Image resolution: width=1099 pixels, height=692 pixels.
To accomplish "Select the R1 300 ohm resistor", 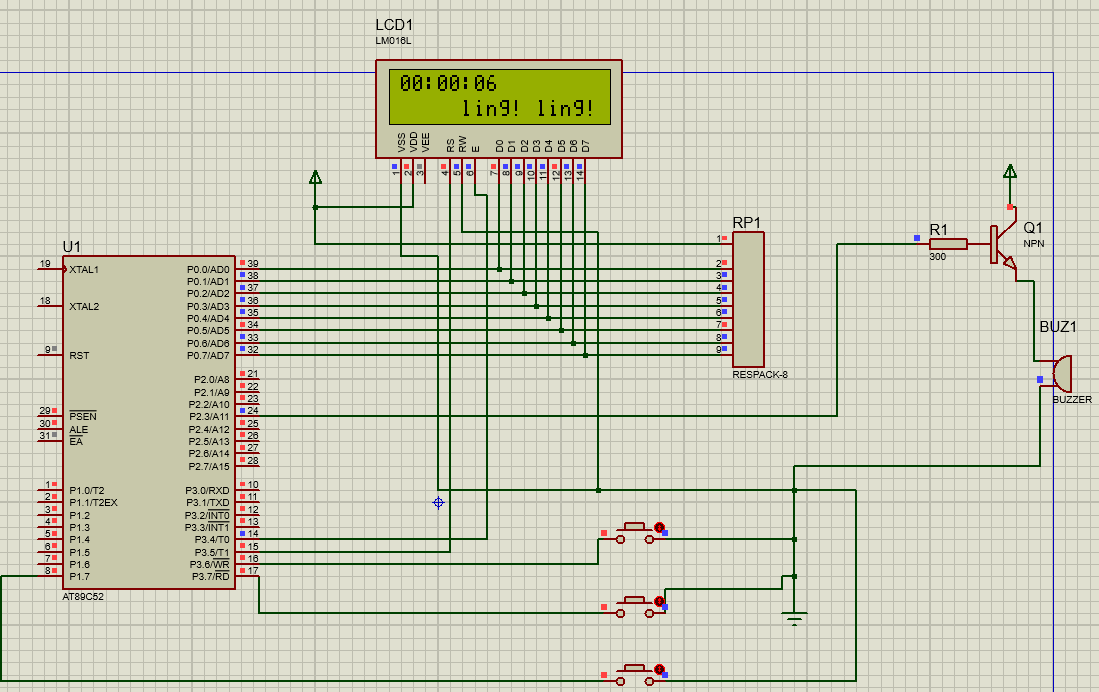I will tap(948, 244).
